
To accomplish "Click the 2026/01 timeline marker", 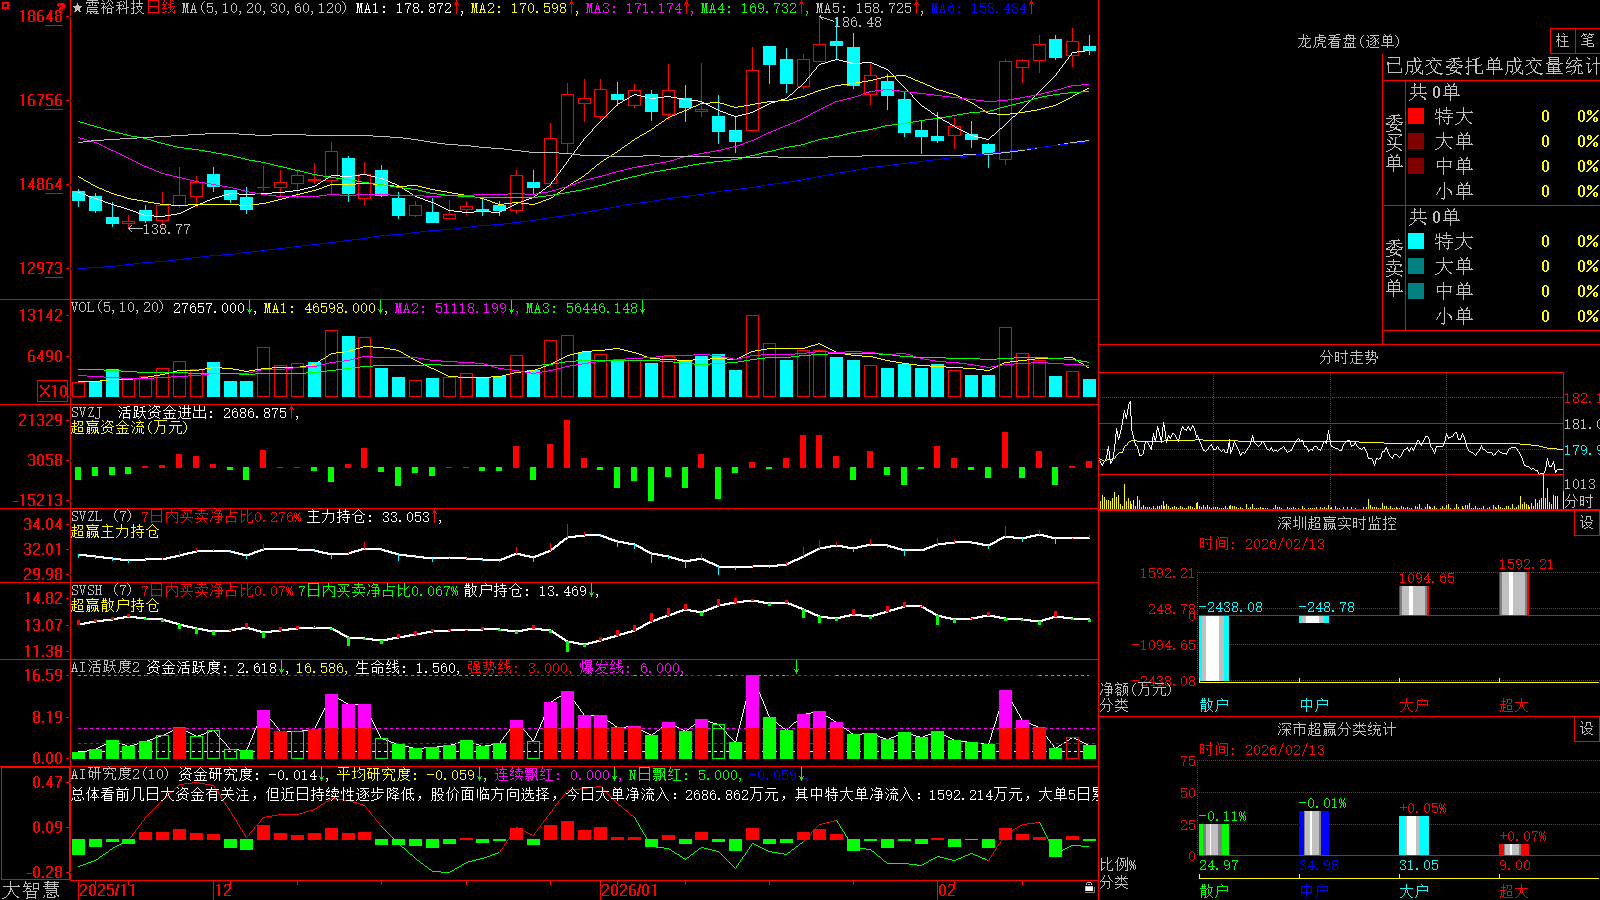I will pos(630,889).
